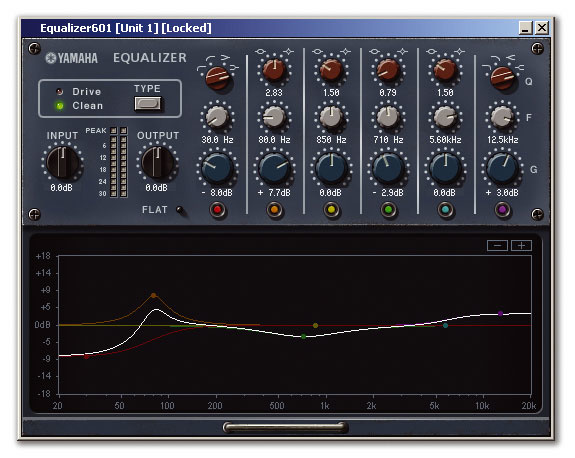Click the frequency knob at 5.60kHz
The height and width of the screenshot is (458, 575).
point(445,117)
